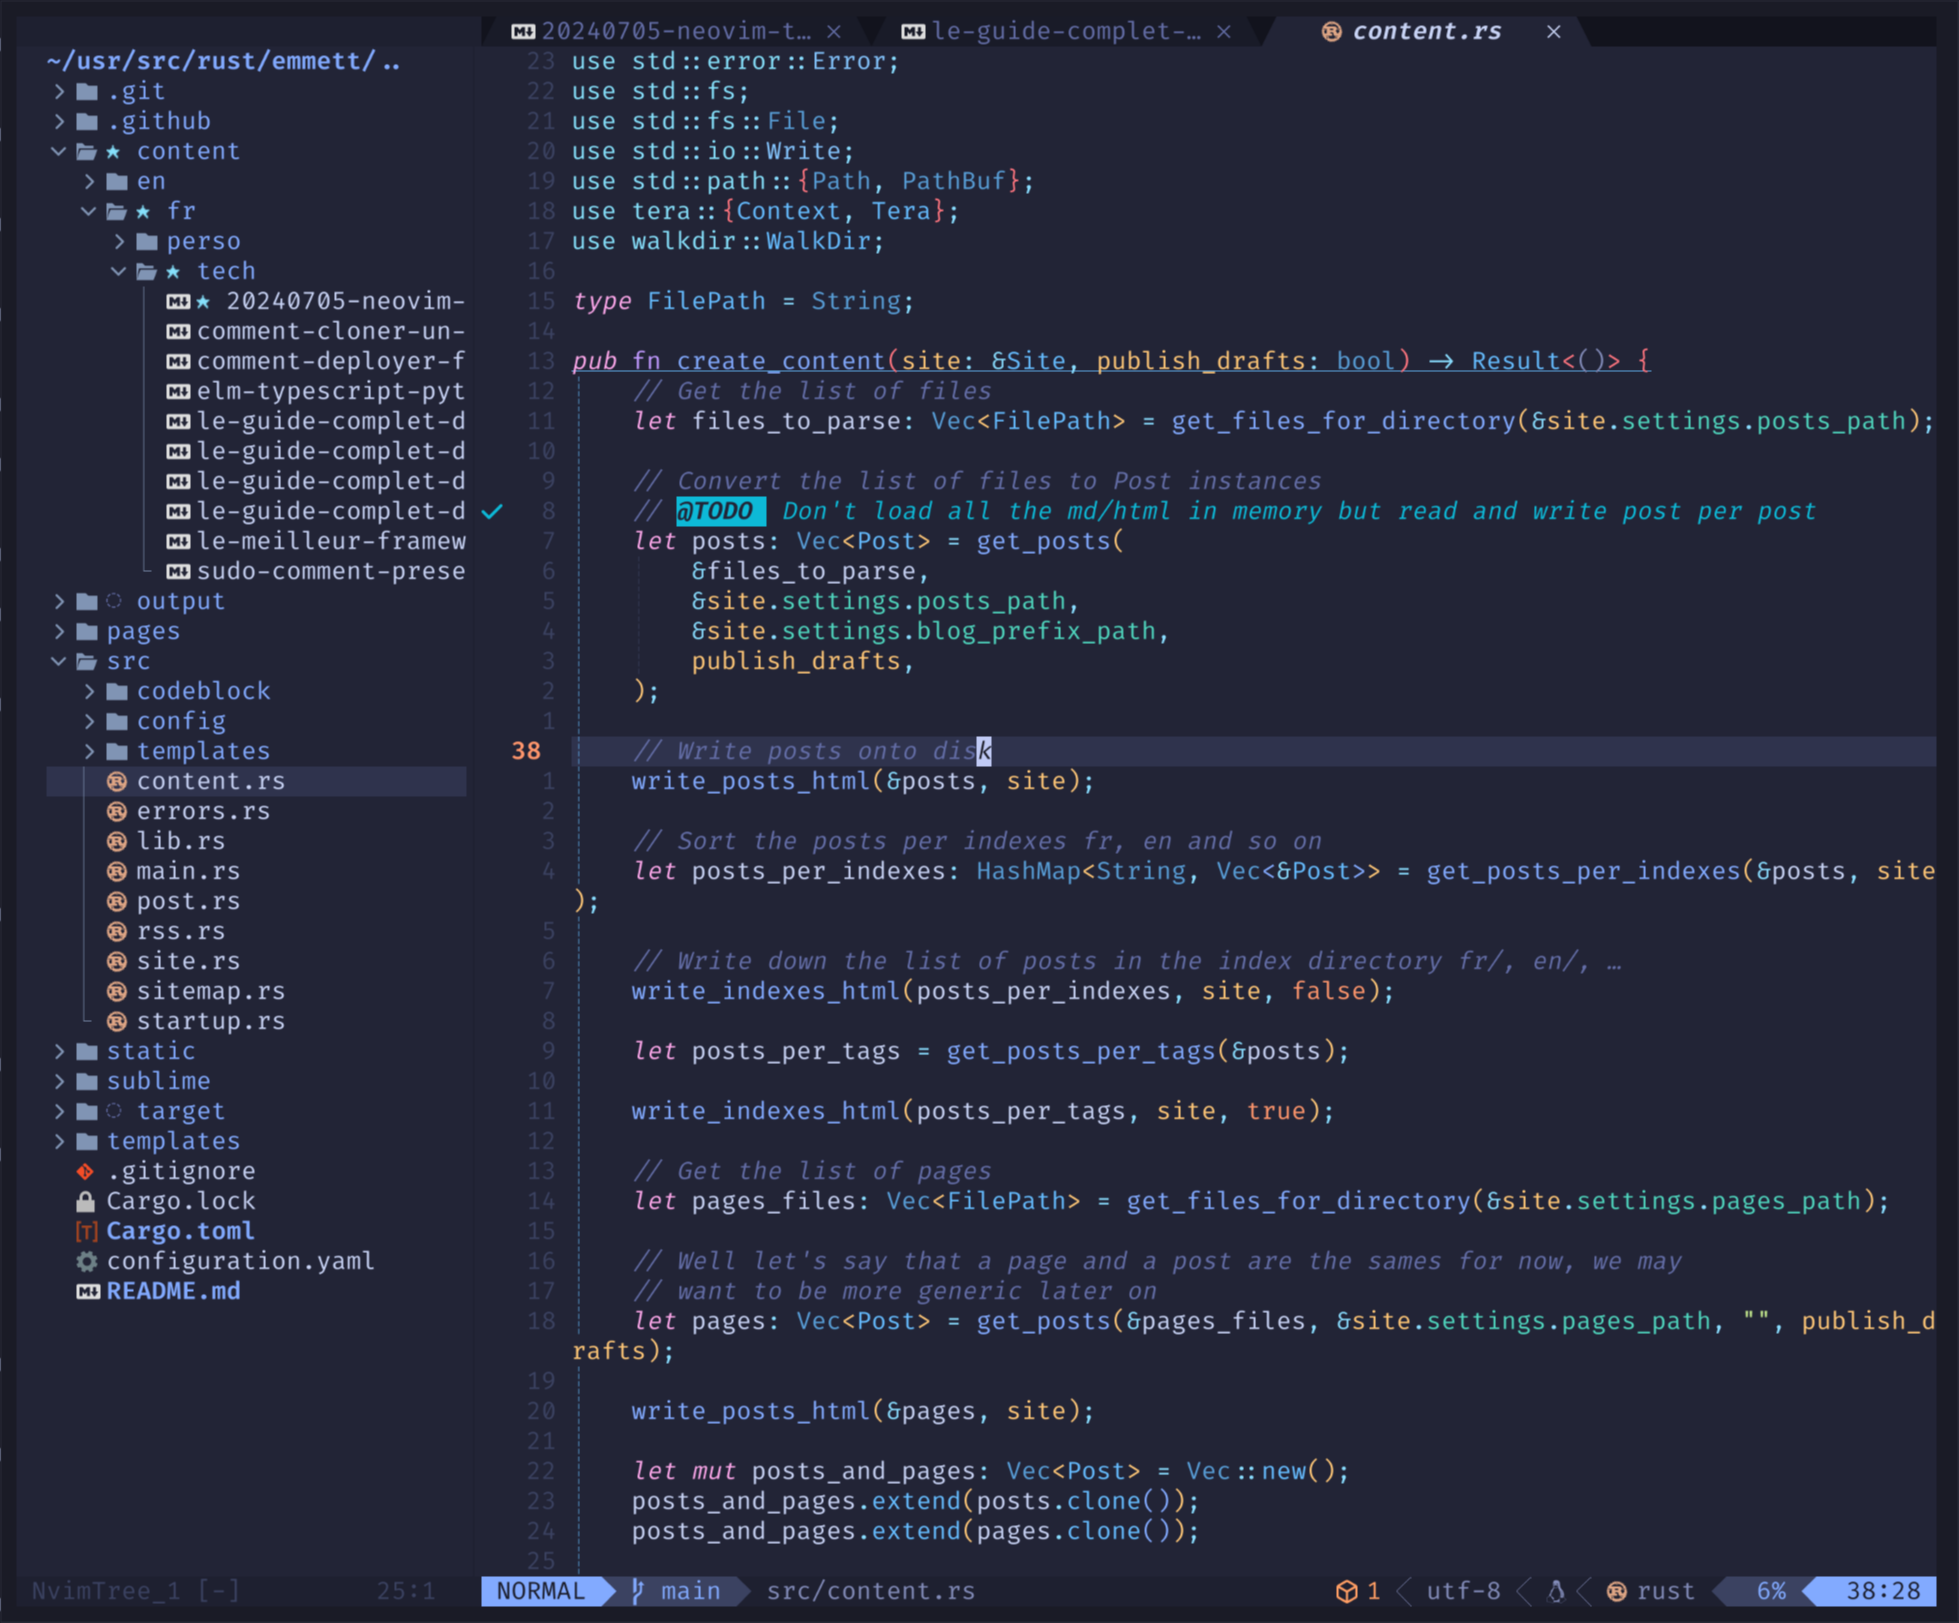Click the folder icon next to sublime
1959x1623 pixels.
point(87,1081)
